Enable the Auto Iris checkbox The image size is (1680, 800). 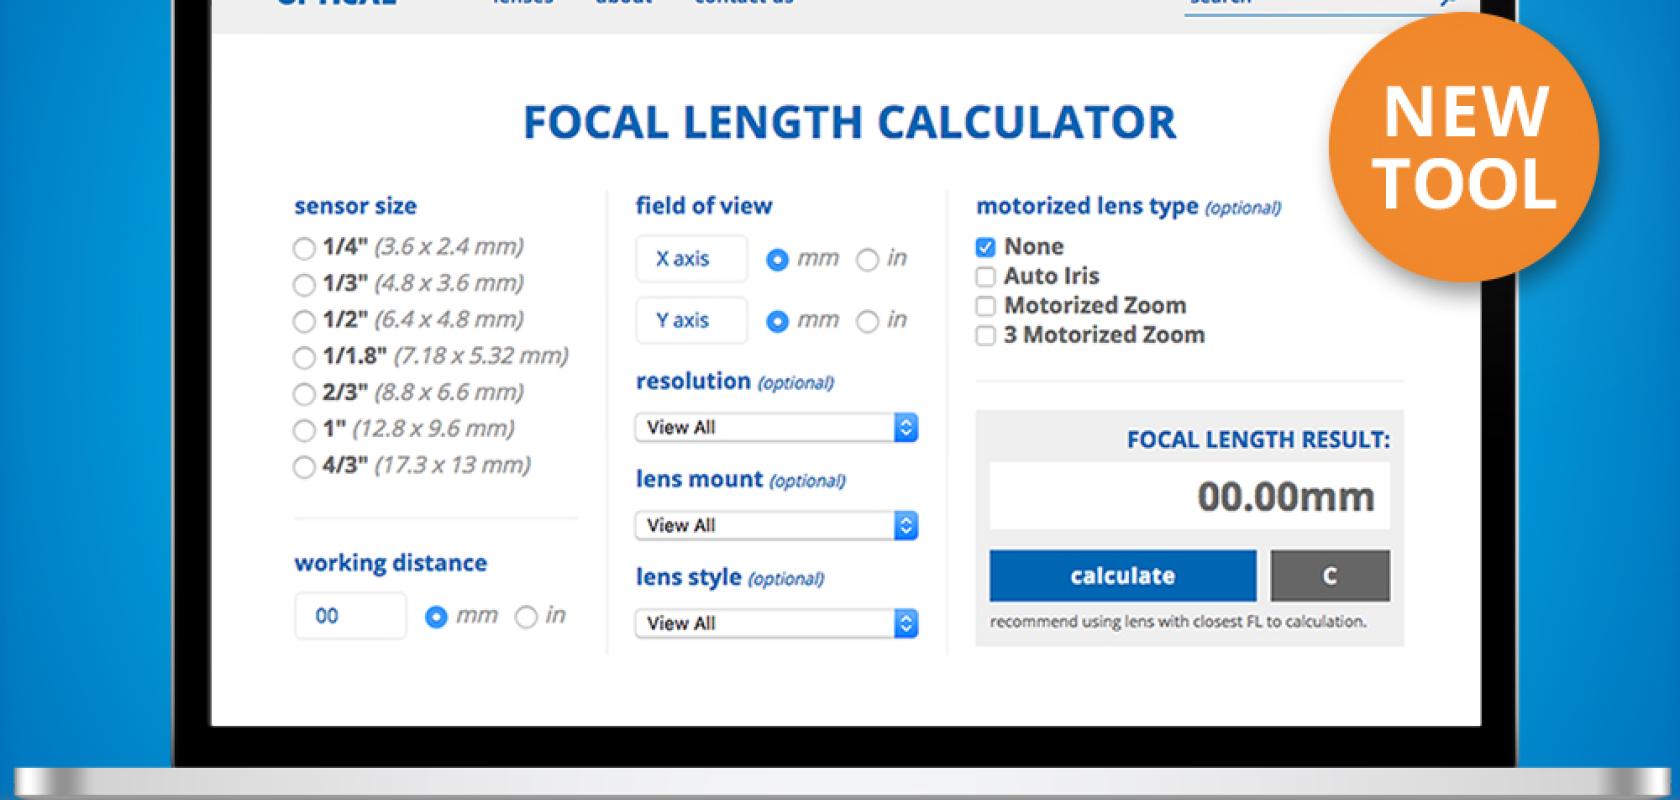pyautogui.click(x=986, y=277)
